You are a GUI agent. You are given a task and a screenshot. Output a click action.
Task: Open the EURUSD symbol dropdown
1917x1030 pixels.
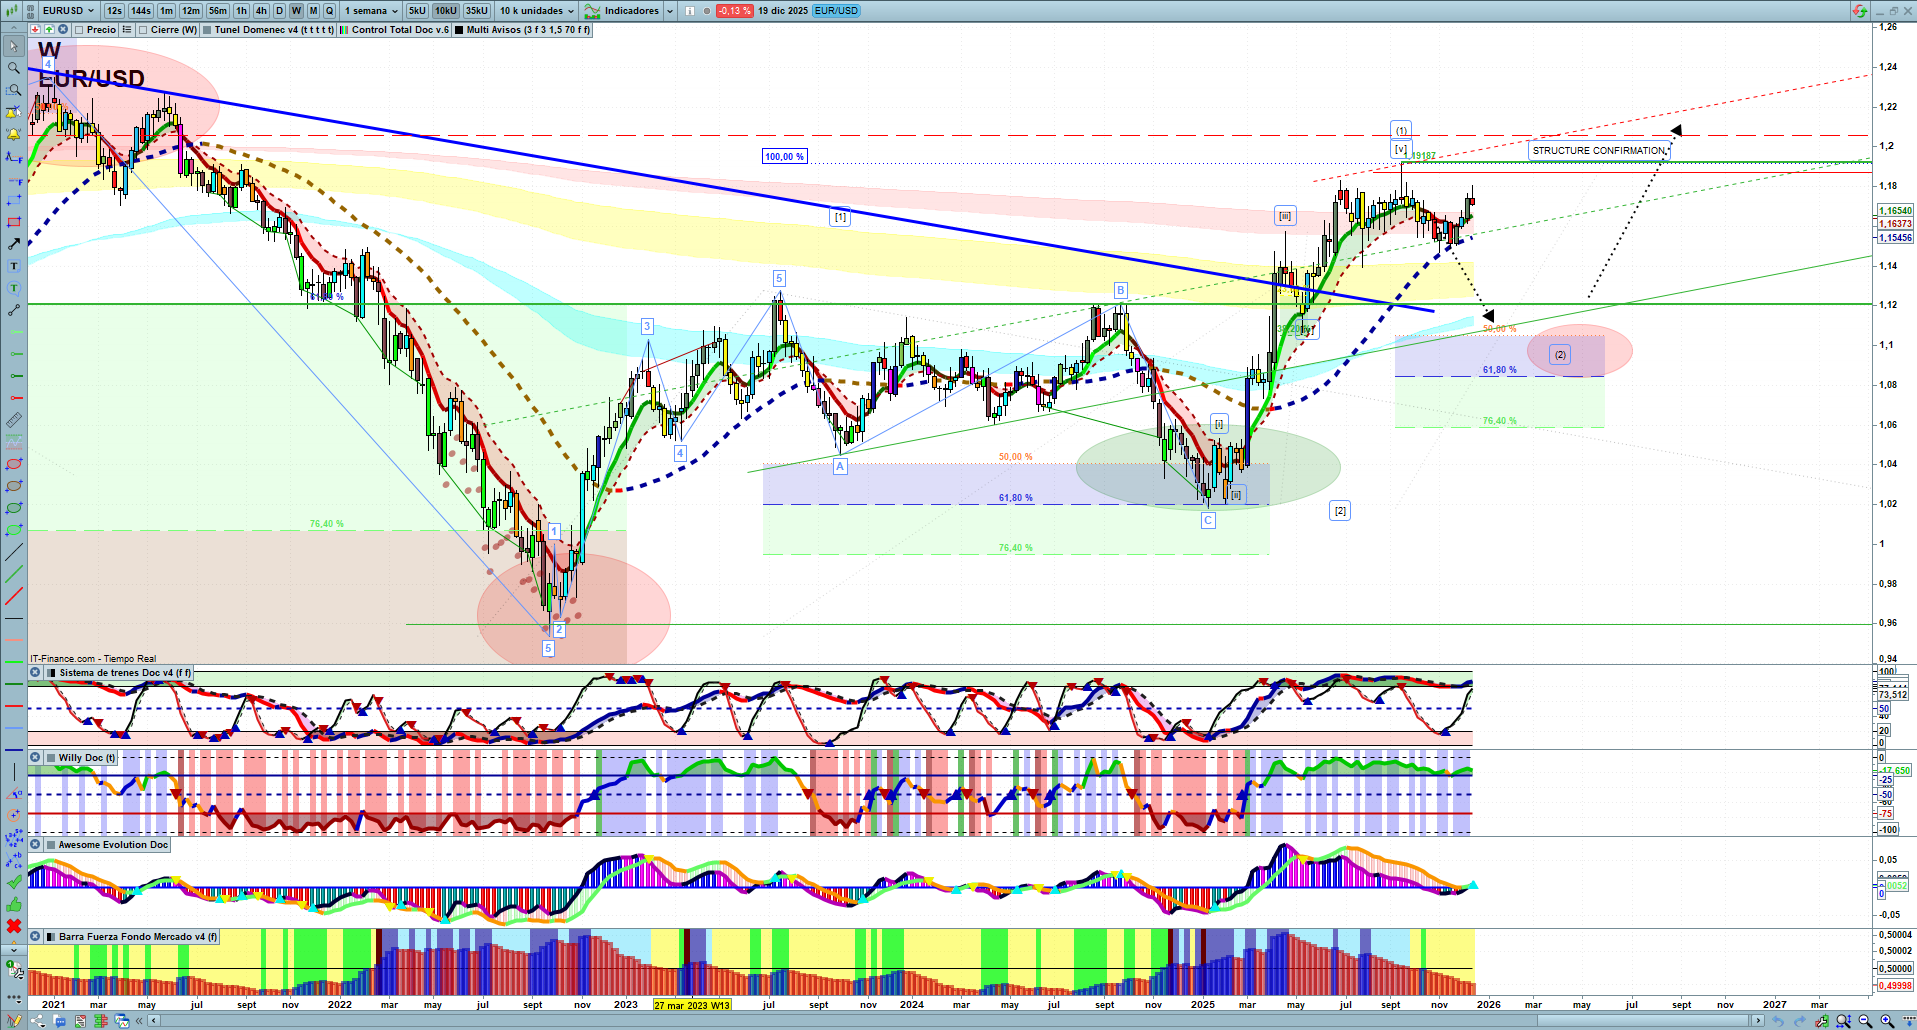pos(68,11)
